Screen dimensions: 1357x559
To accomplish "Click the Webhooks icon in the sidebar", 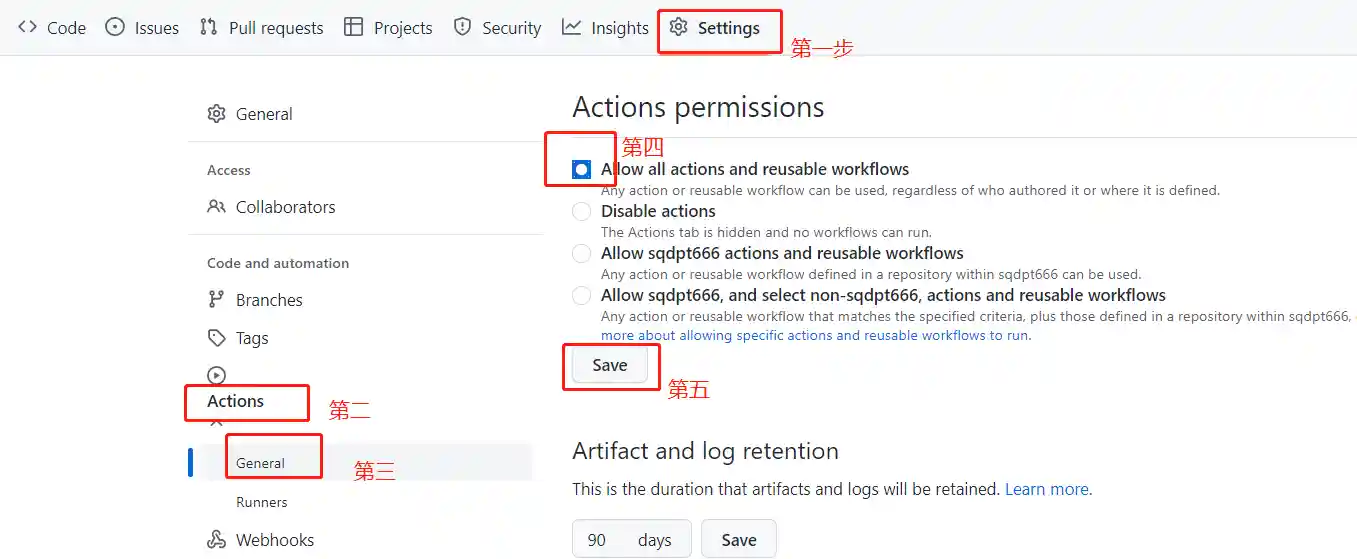I will [x=216, y=540].
